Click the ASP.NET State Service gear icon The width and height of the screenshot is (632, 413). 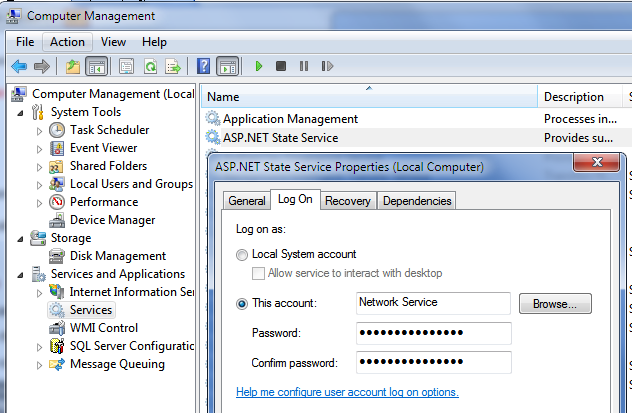pyautogui.click(x=212, y=137)
